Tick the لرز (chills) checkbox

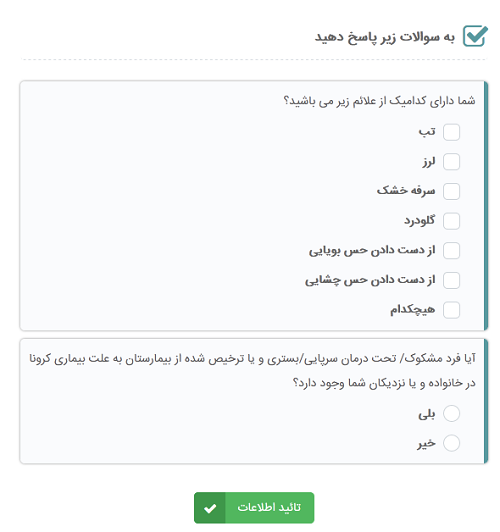(x=451, y=162)
